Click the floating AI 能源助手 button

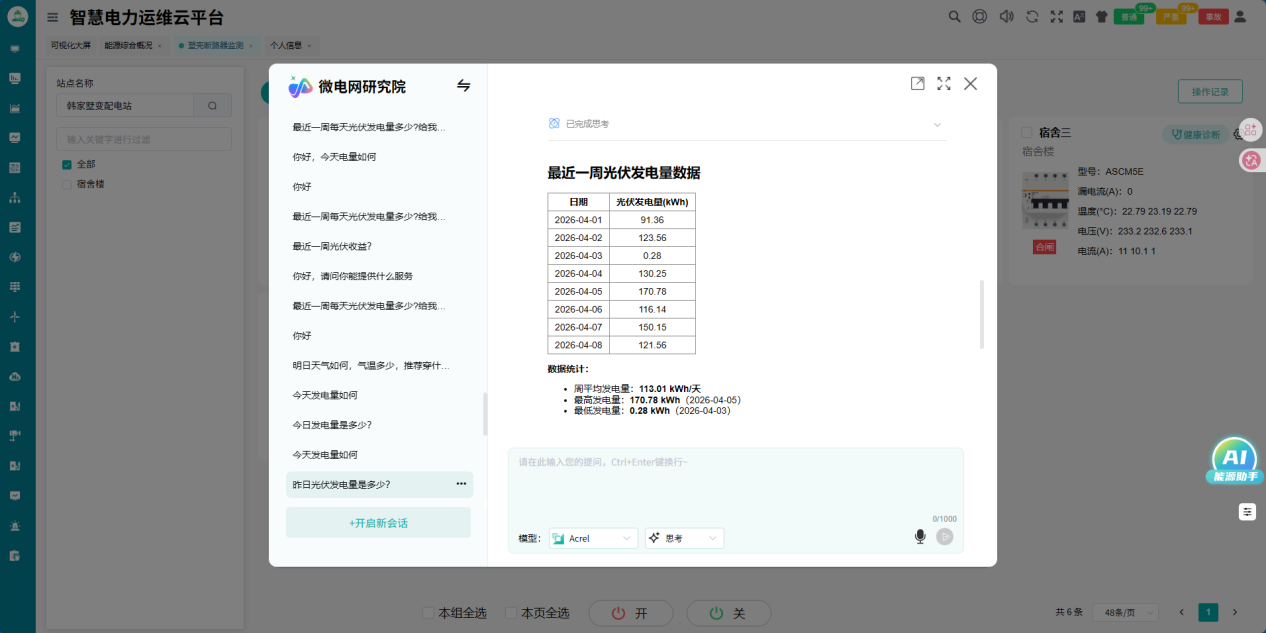tap(1233, 462)
